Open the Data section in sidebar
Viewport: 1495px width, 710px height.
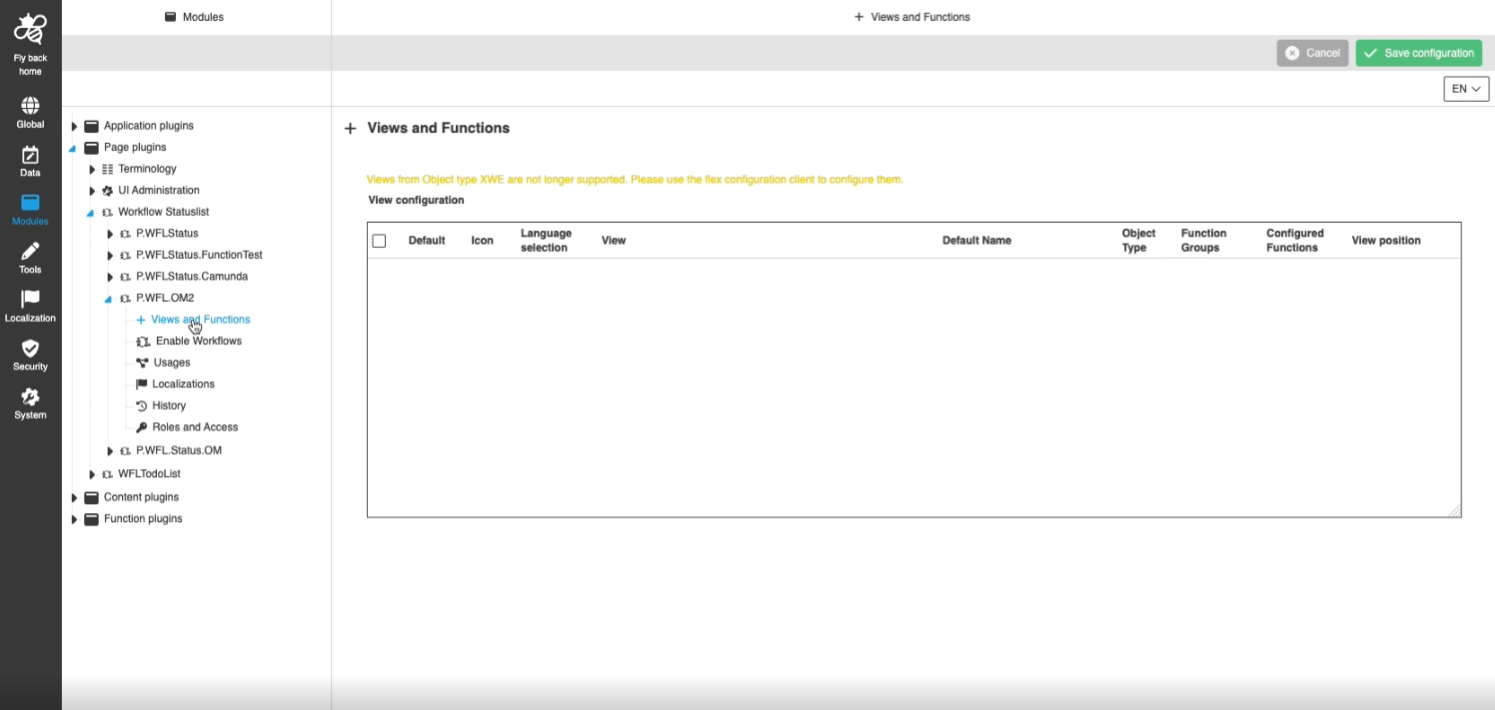[x=30, y=155]
